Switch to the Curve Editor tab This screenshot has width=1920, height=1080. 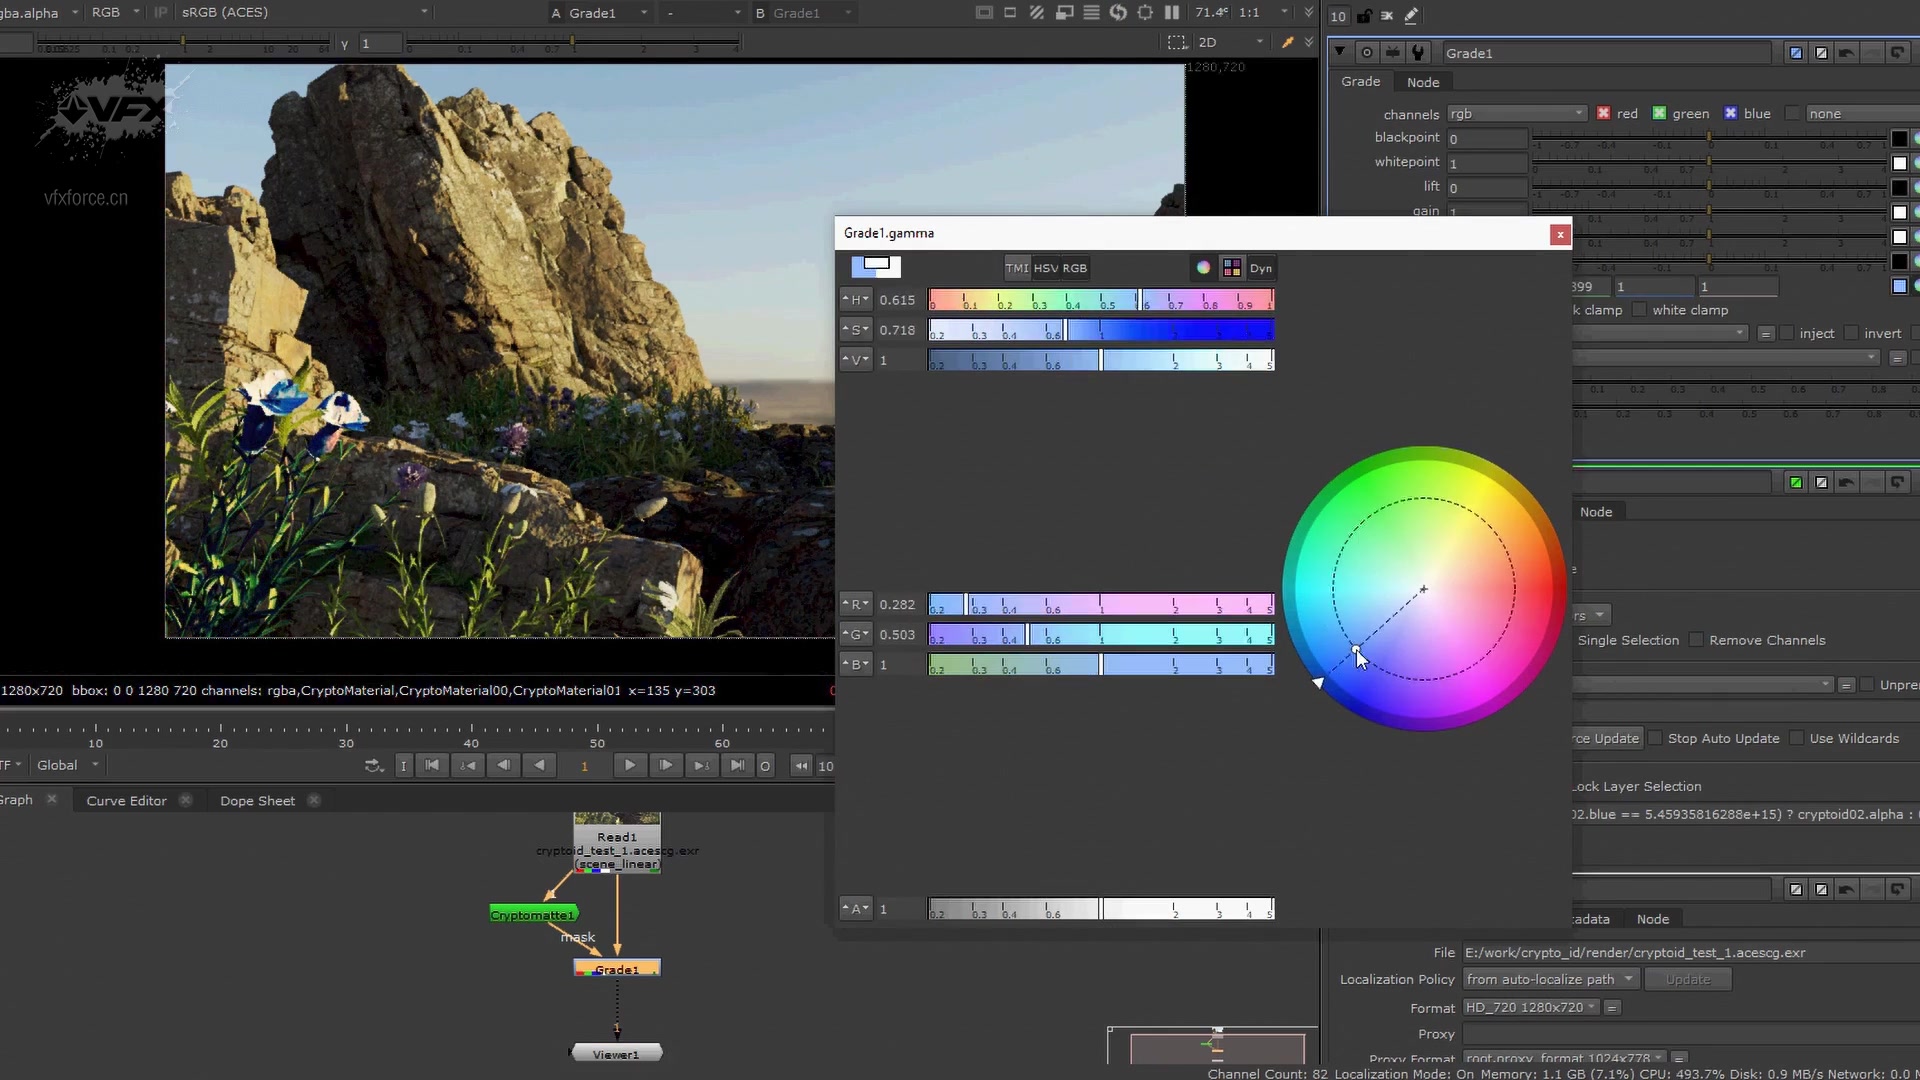click(x=126, y=800)
